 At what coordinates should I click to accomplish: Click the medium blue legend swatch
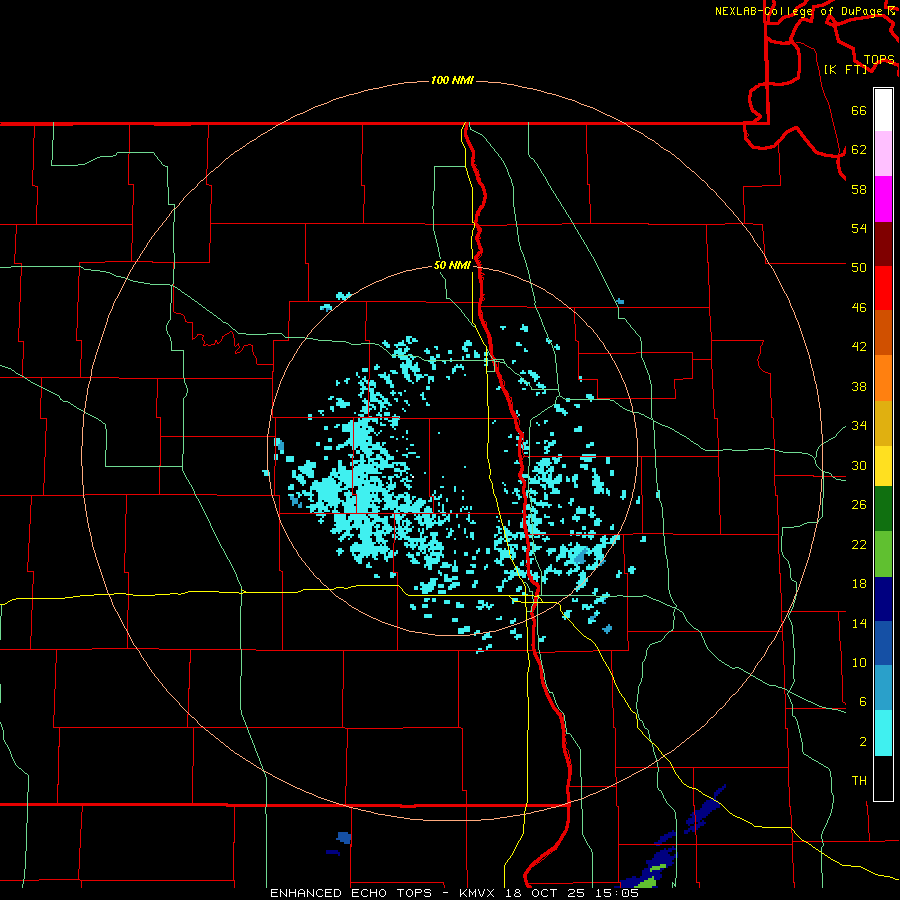883,643
